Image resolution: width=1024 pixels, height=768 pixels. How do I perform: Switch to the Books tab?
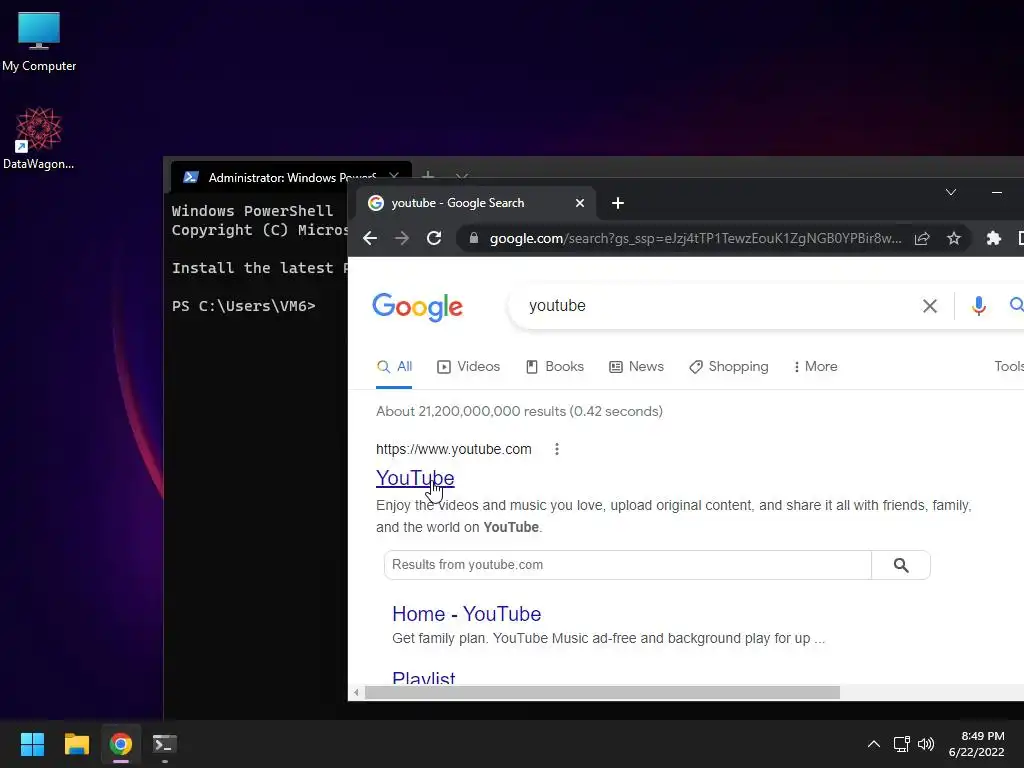[x=554, y=367]
